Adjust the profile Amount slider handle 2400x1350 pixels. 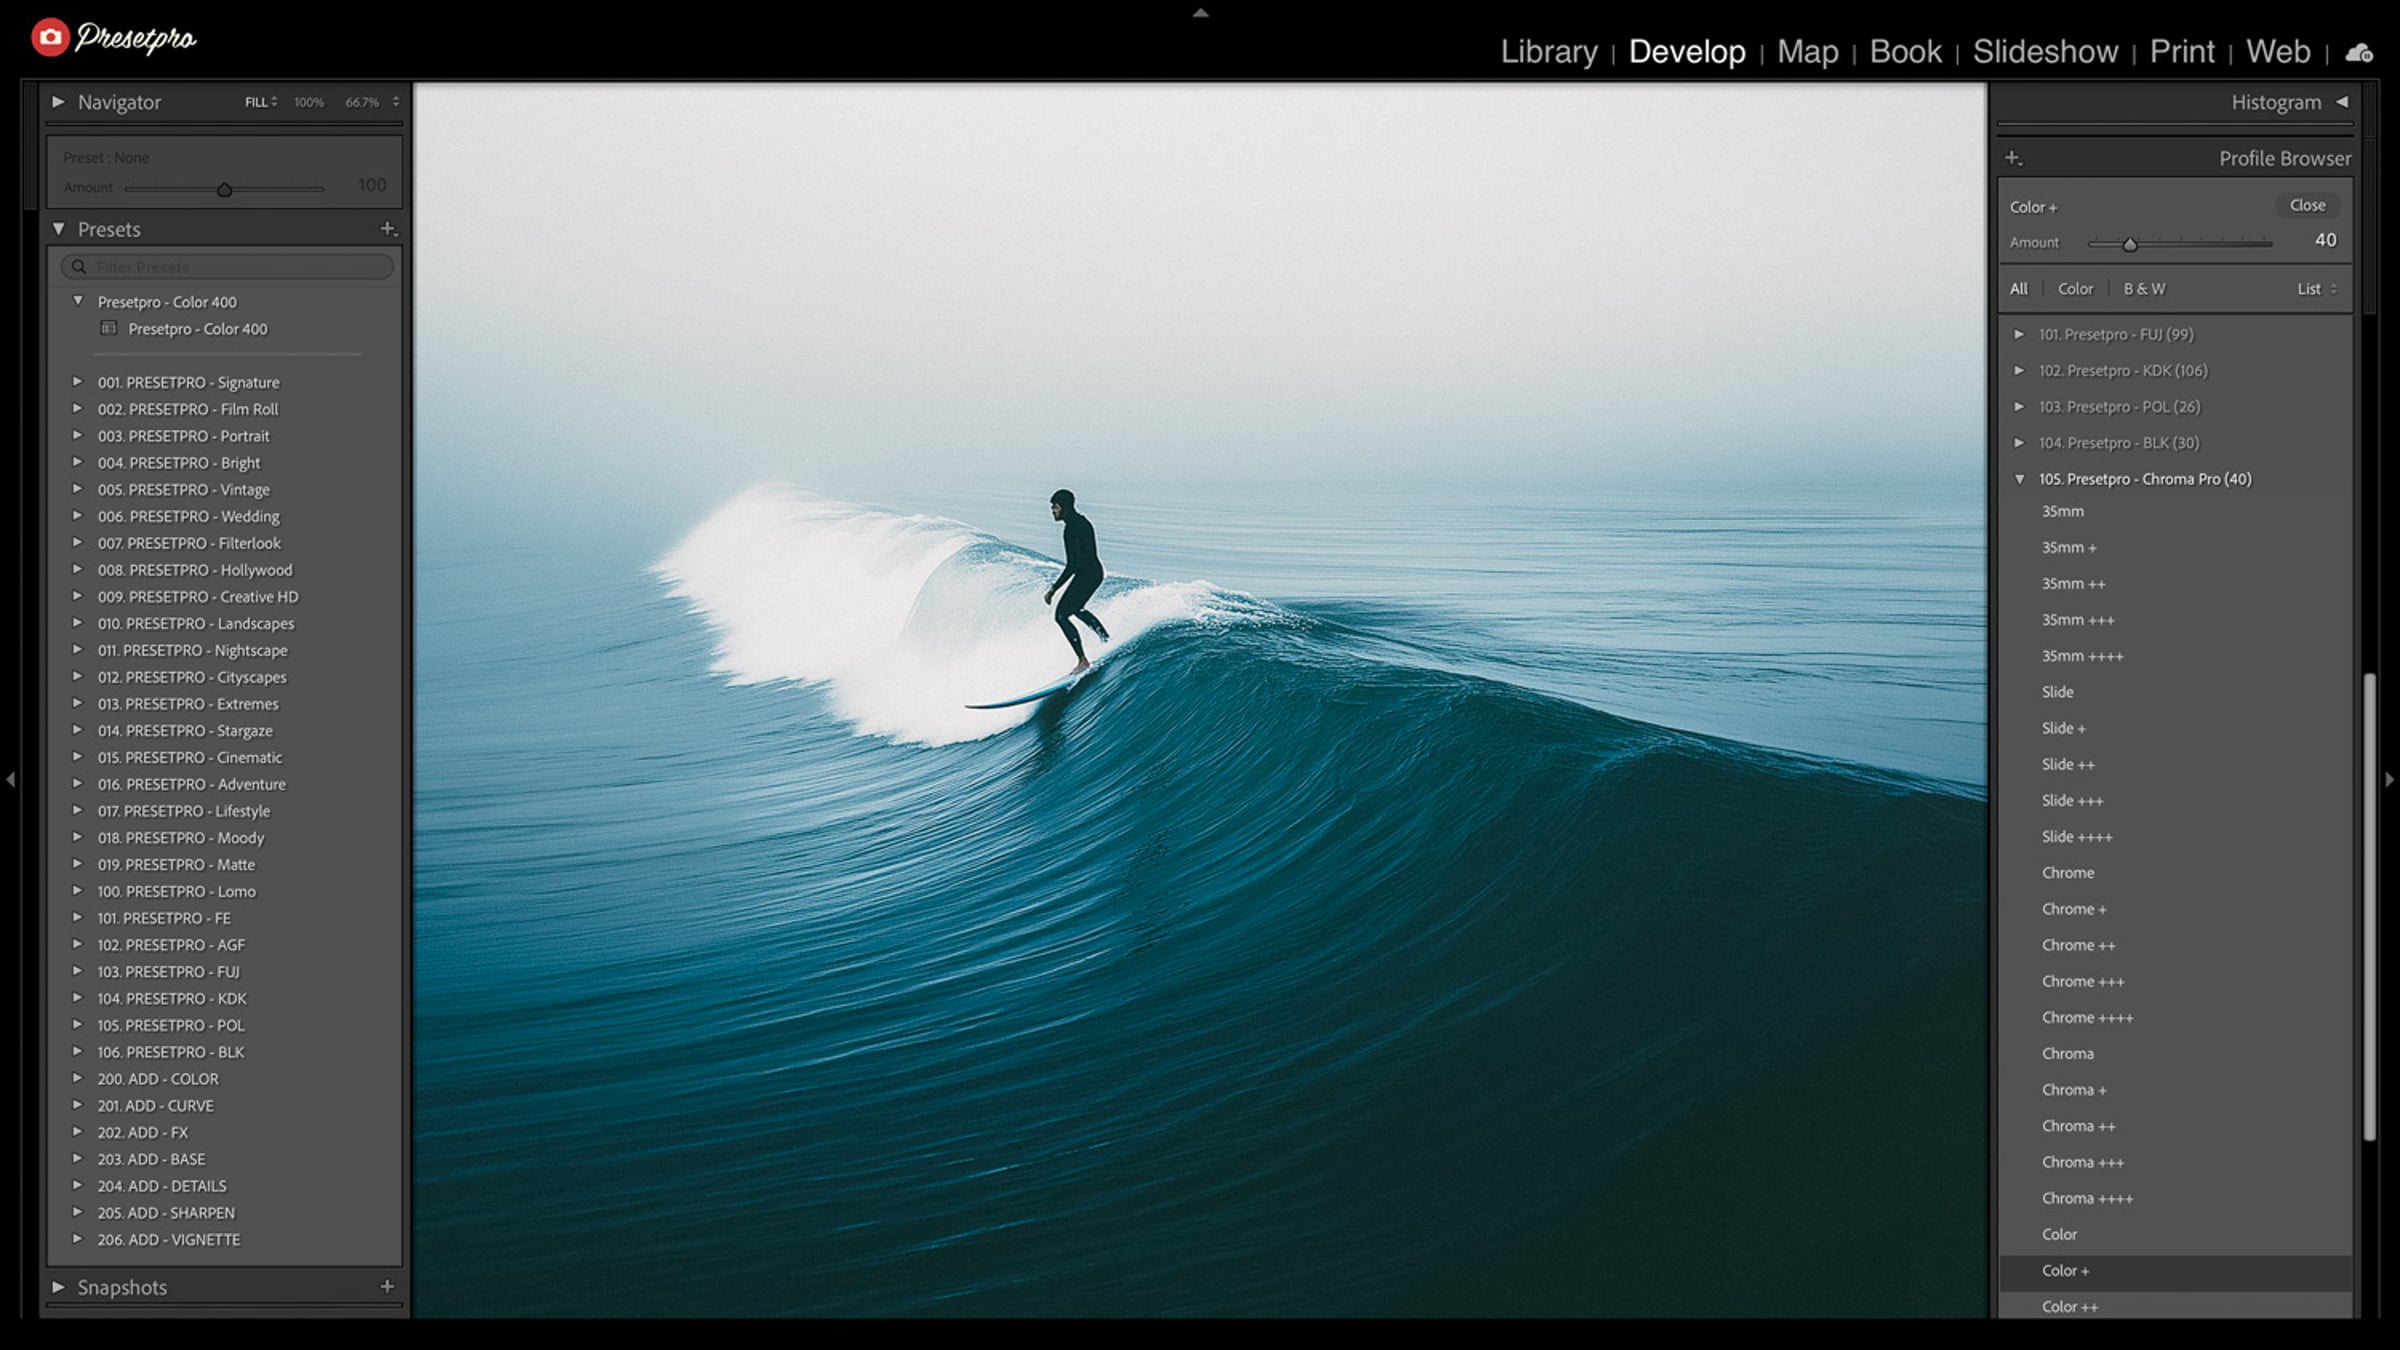click(2130, 244)
